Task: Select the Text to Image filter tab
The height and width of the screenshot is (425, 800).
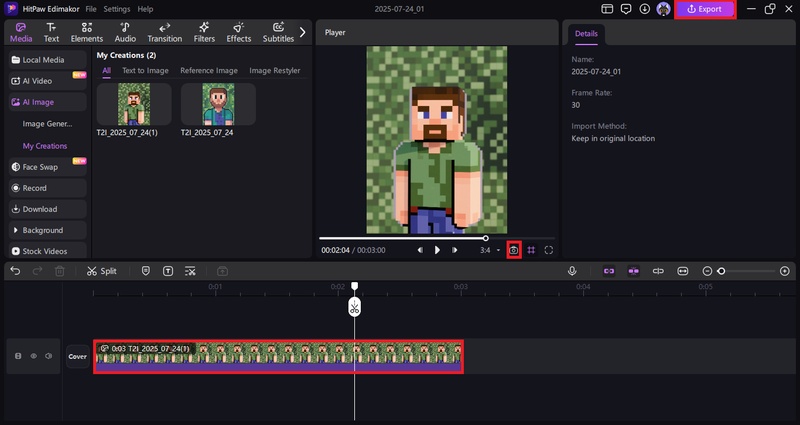Action: (x=145, y=70)
